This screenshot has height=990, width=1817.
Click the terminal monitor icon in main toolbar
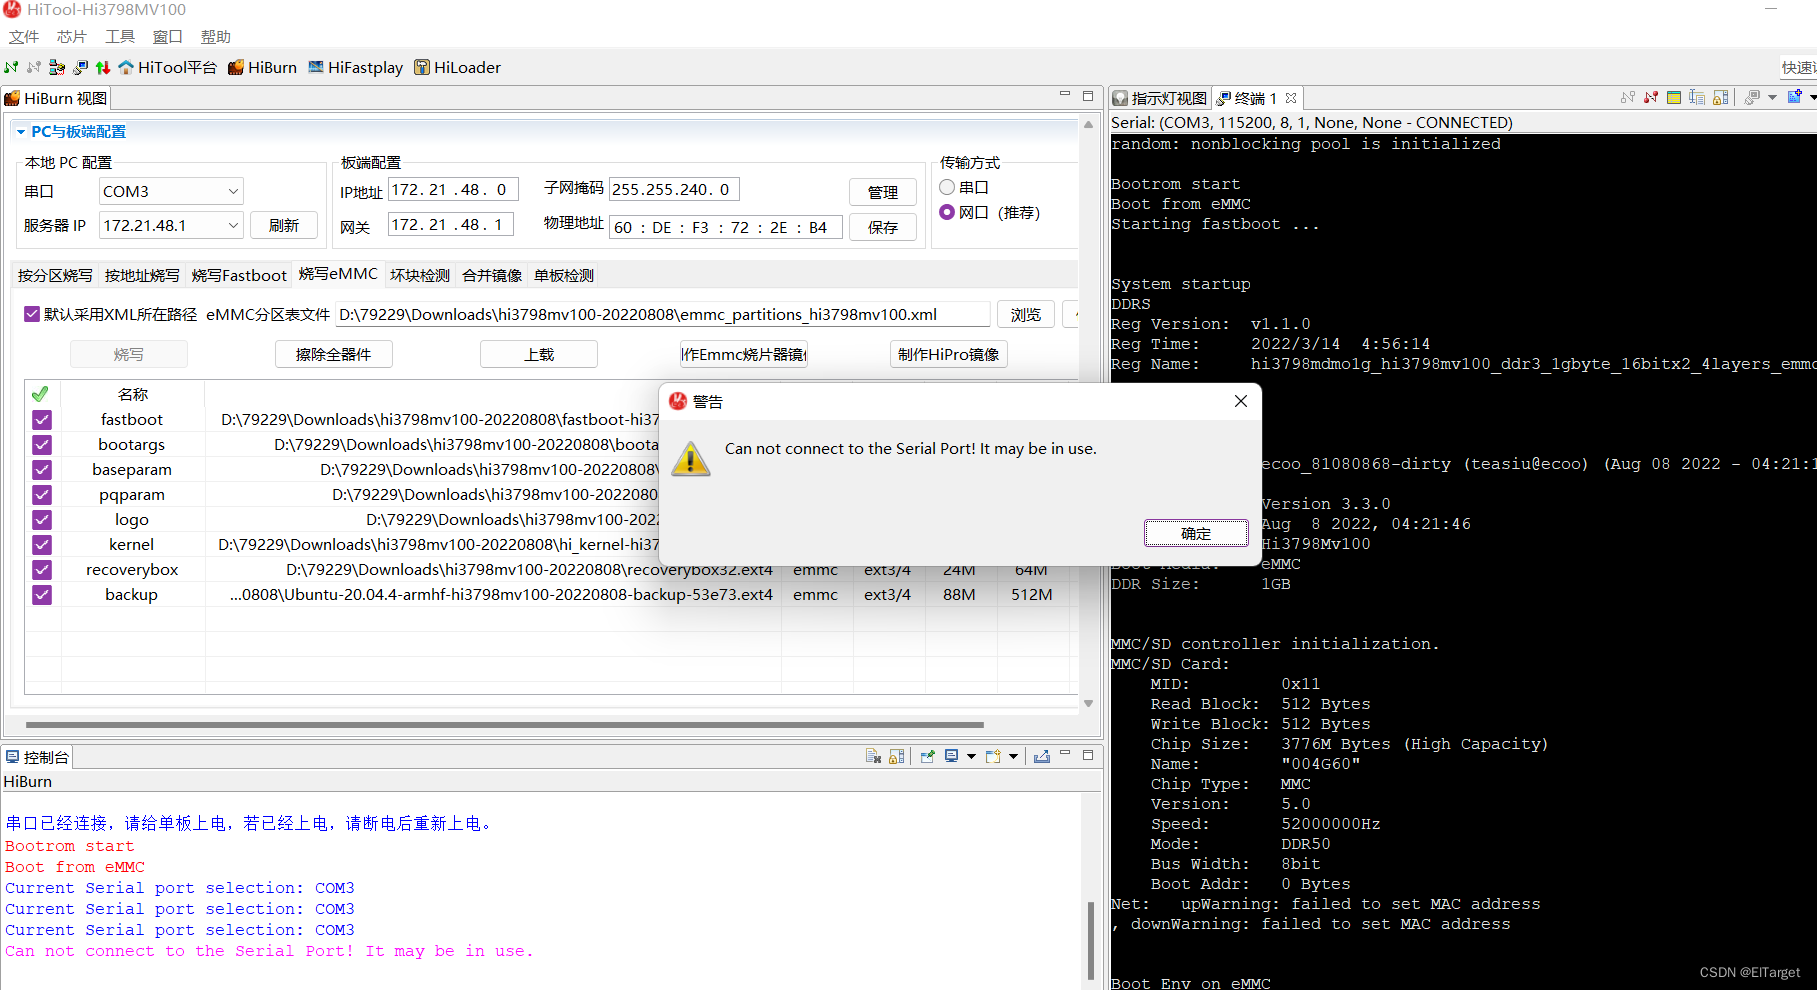80,67
